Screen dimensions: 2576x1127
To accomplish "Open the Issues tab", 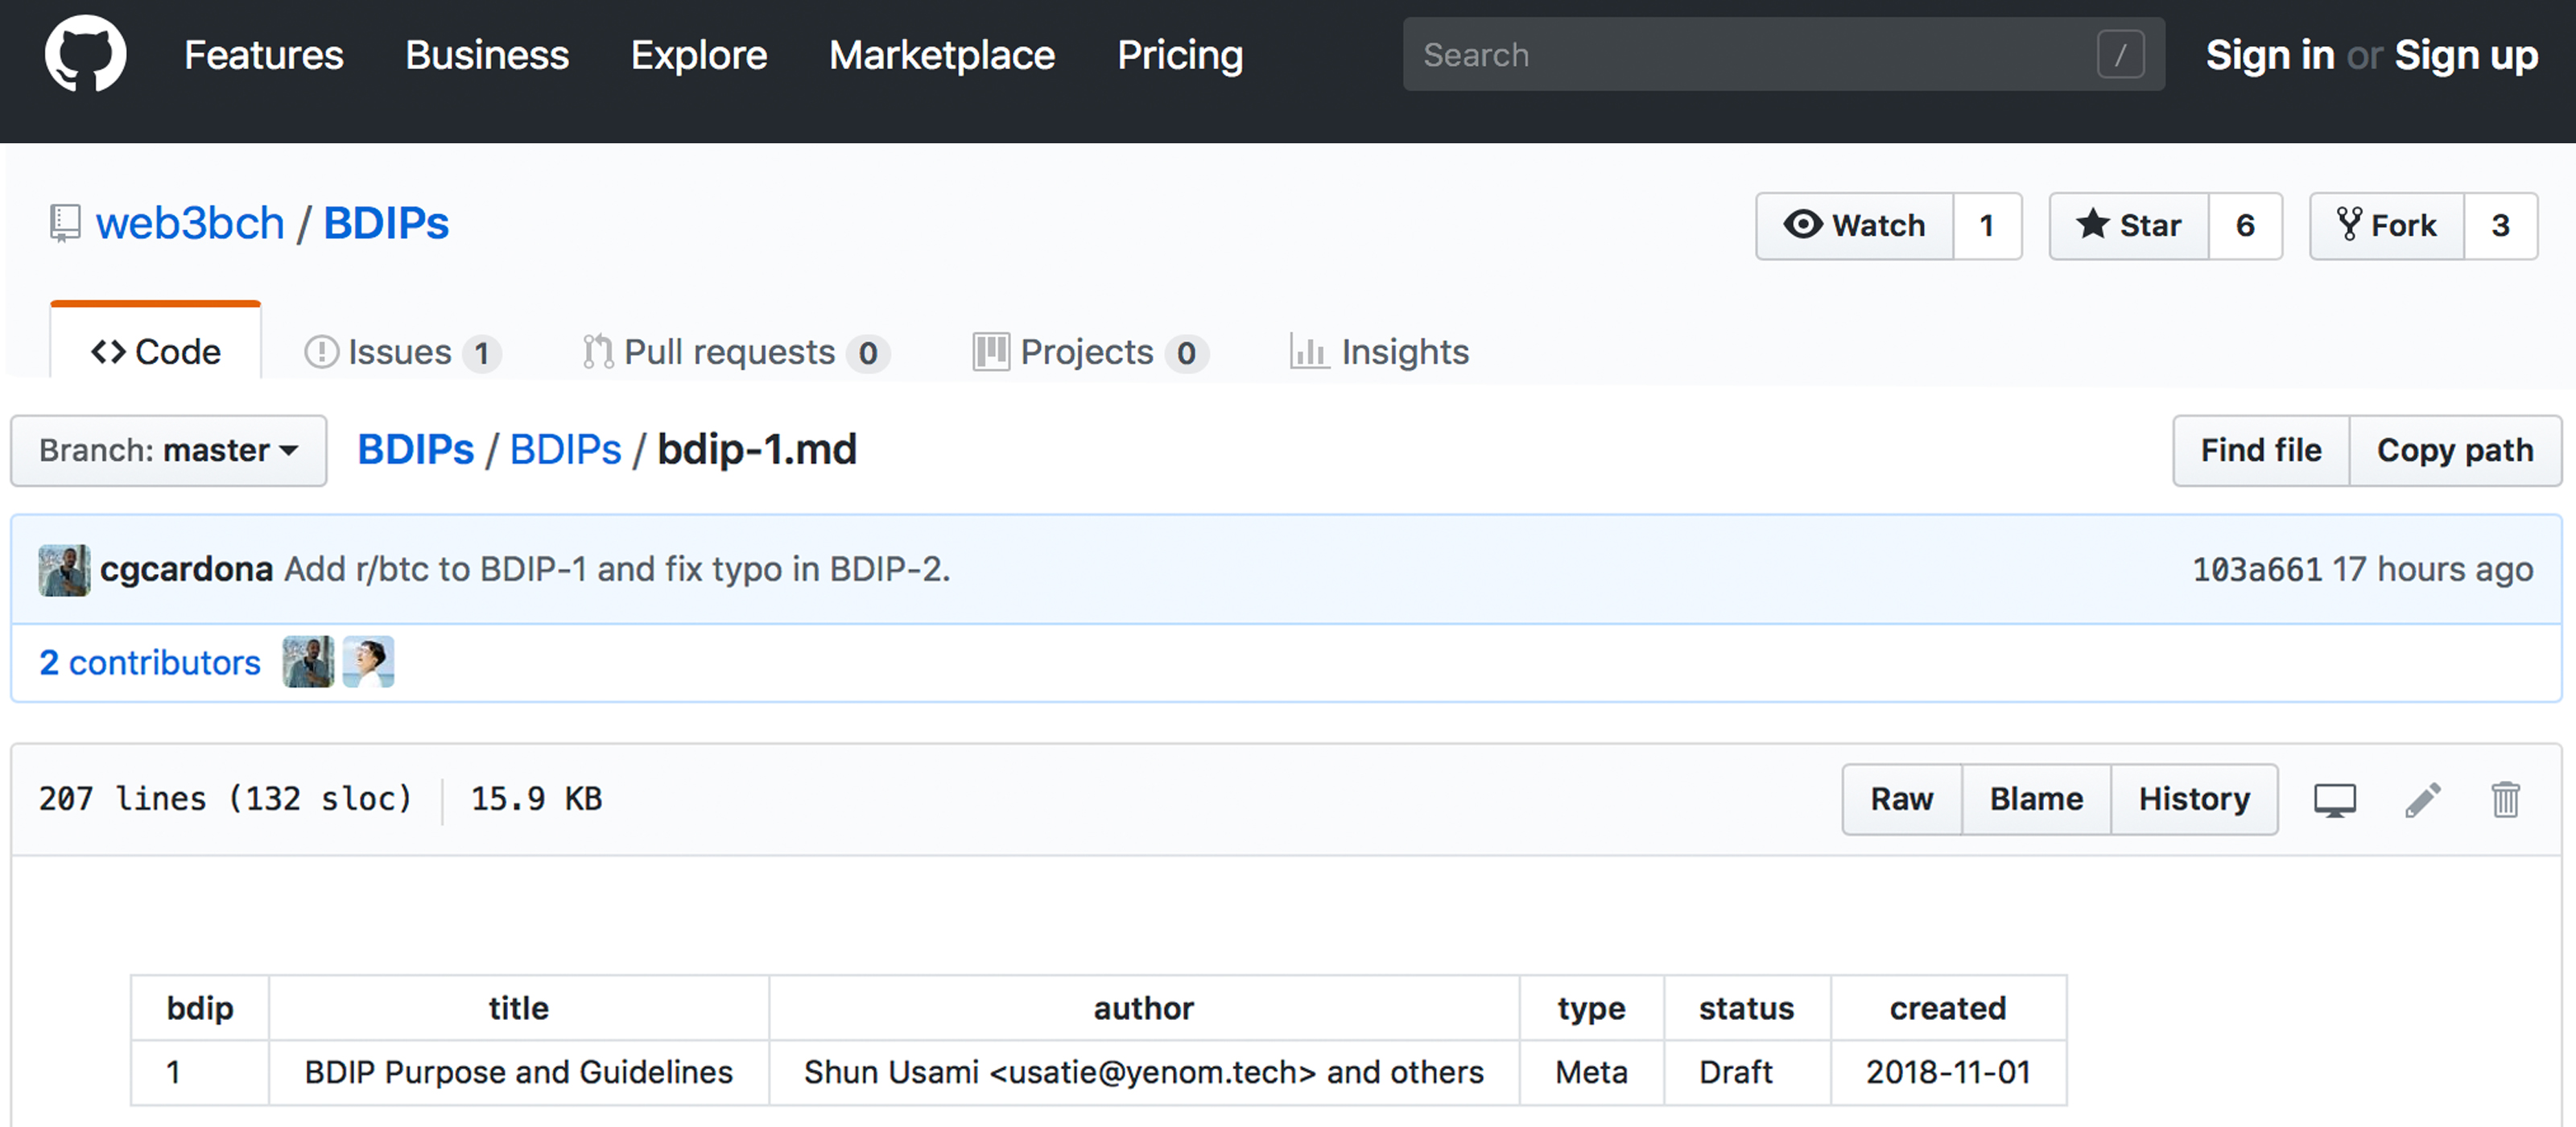I will click(402, 352).
